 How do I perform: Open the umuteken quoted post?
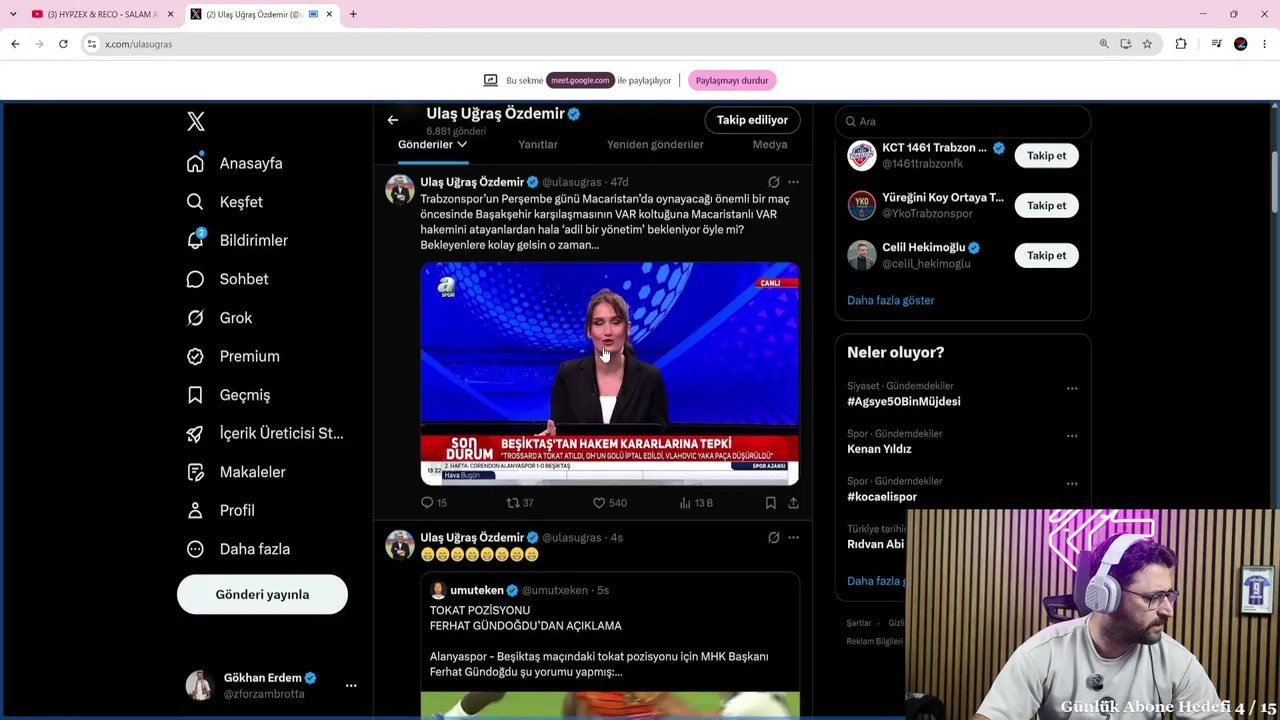(610, 645)
